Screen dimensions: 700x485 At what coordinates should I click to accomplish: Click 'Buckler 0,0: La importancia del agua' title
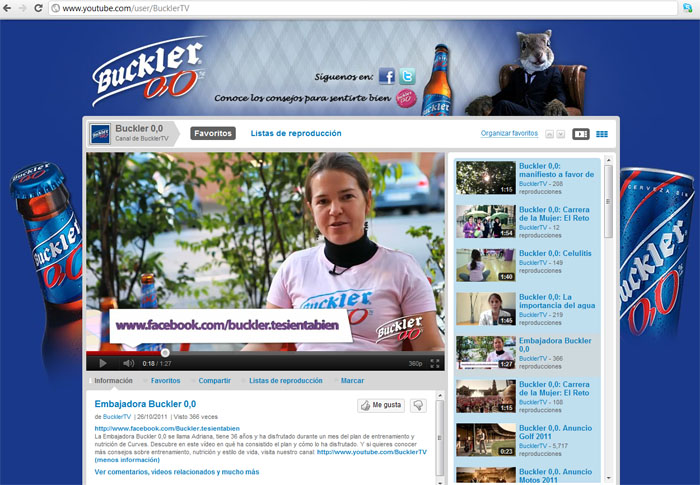557,301
